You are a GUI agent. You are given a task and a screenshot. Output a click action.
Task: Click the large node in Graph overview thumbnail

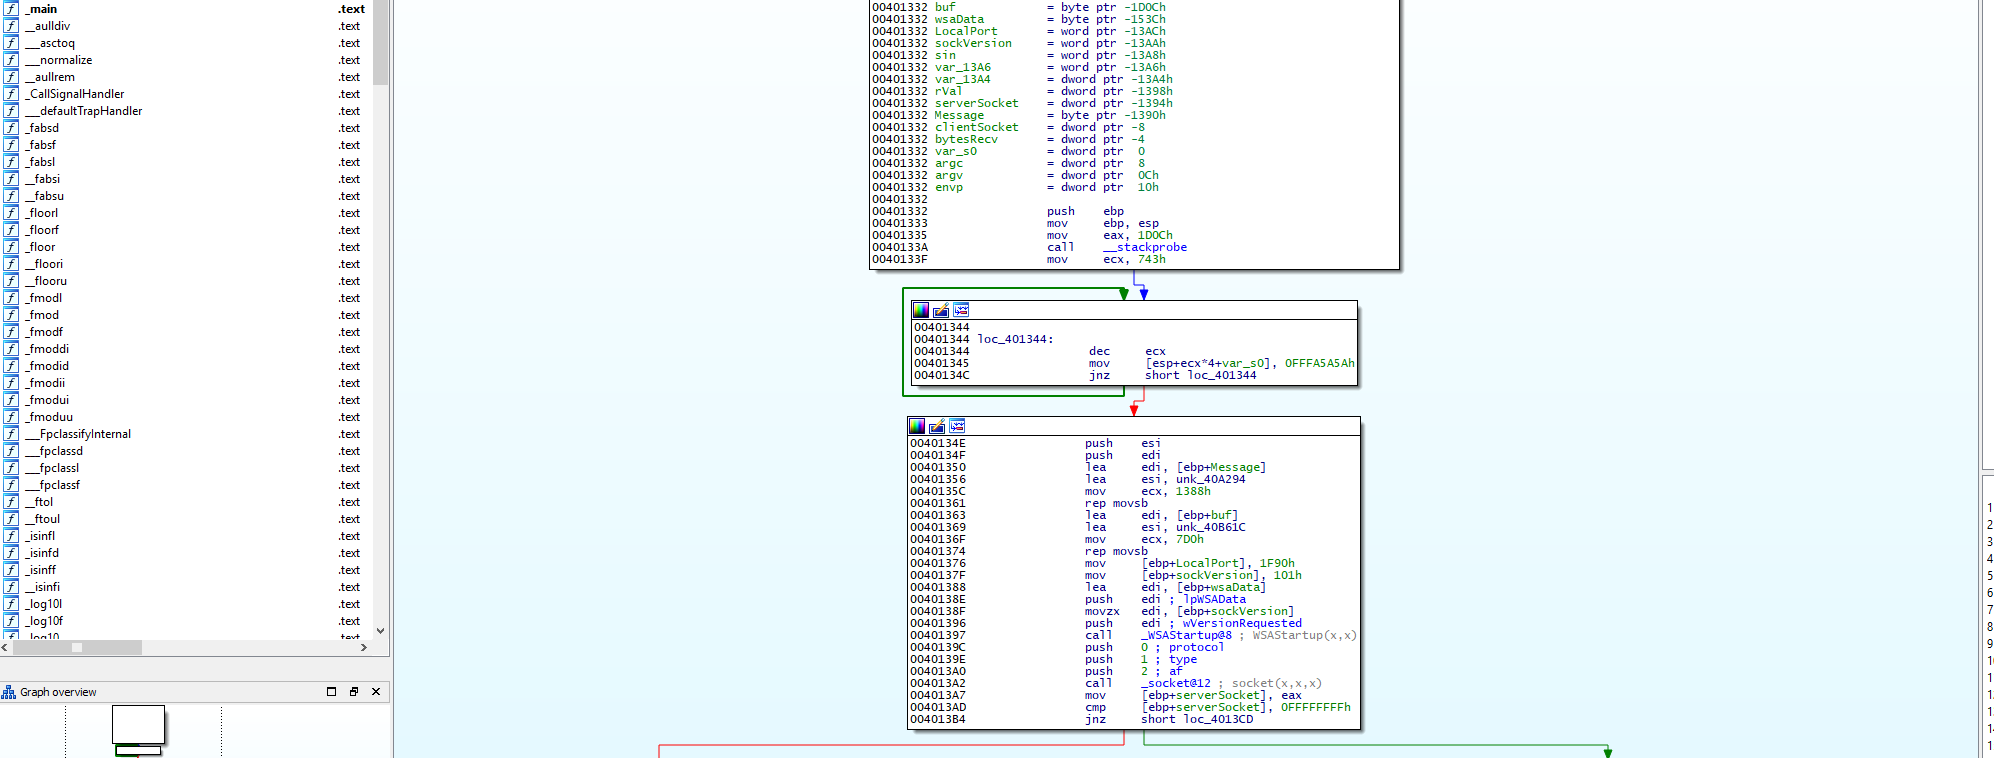point(138,724)
